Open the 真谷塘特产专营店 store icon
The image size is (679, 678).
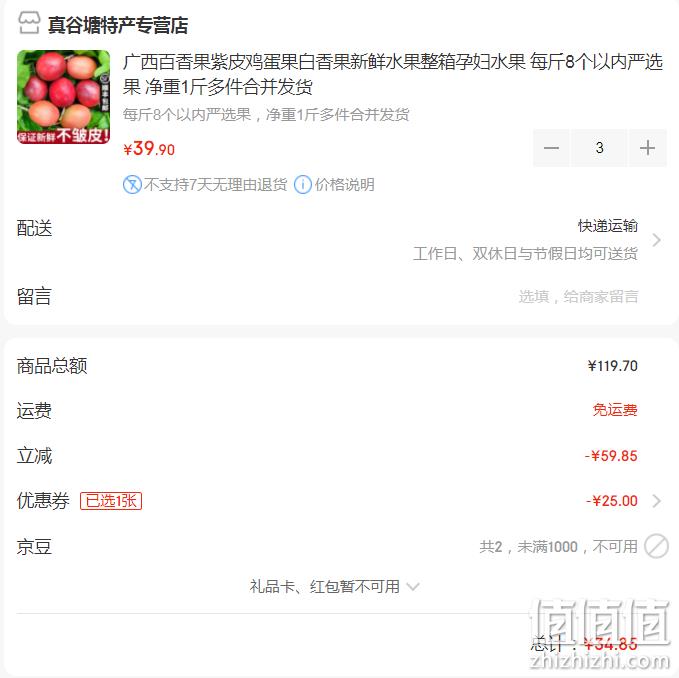point(29,23)
